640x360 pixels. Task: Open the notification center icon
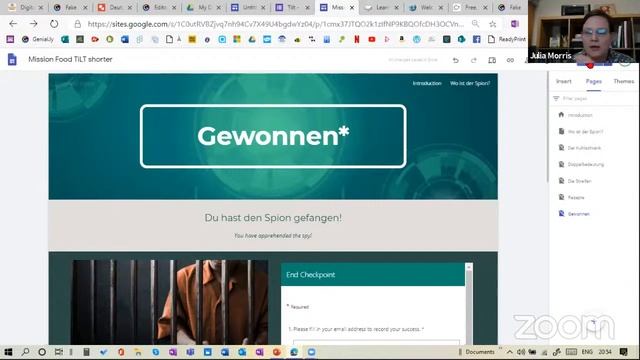click(623, 352)
